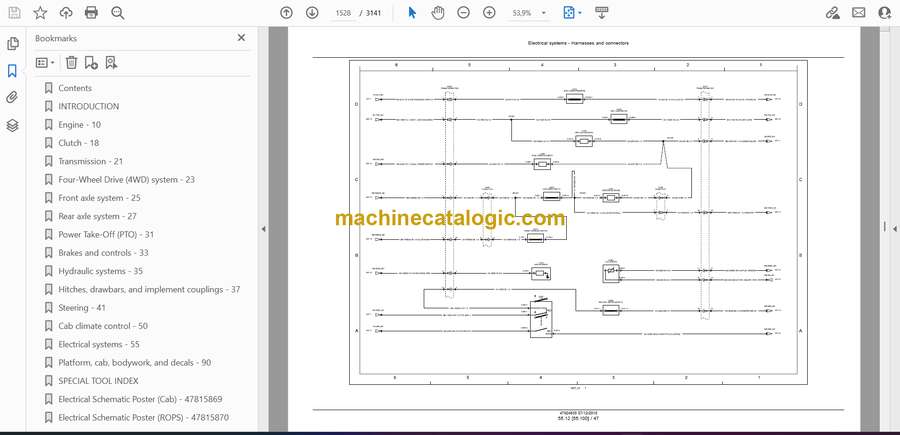Viewport: 900px width, 435px height.
Task: Zoom in with the plus button
Action: click(489, 13)
